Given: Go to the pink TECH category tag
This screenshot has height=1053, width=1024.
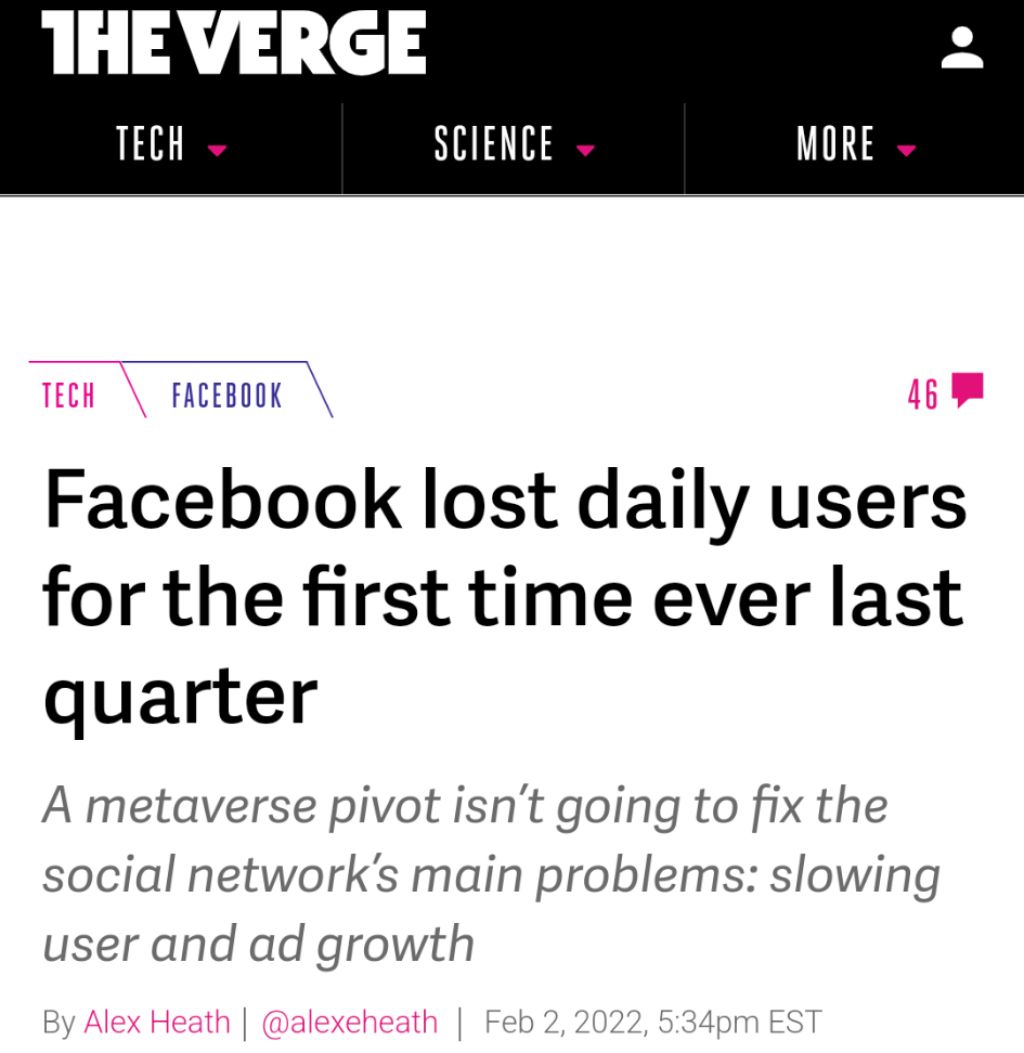Looking at the screenshot, I should (69, 396).
